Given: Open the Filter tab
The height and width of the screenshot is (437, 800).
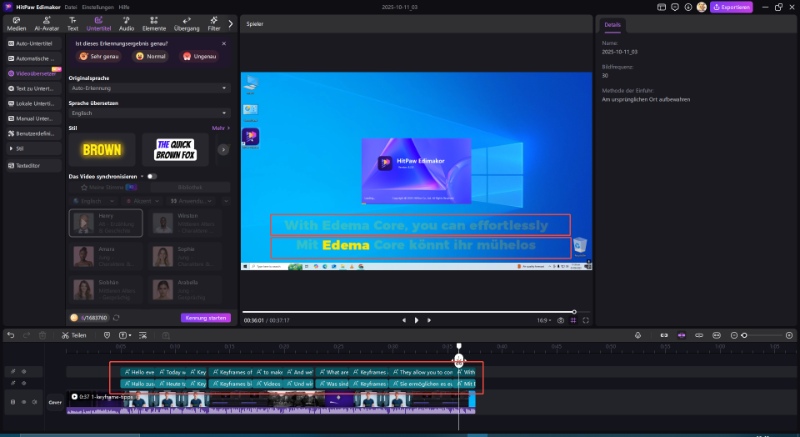Looking at the screenshot, I should [x=214, y=24].
